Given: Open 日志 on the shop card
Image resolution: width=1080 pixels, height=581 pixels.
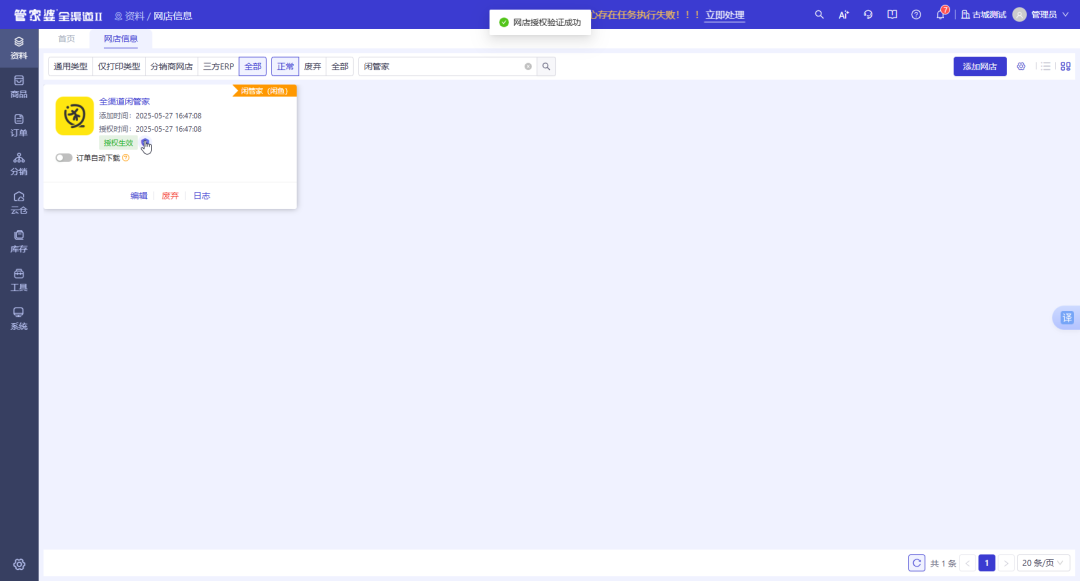Looking at the screenshot, I should point(202,196).
